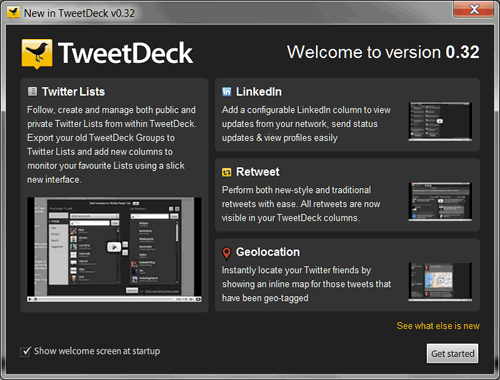Open the Geolocation map screenshot thumbnail
Image resolution: width=500 pixels, height=380 pixels.
(x=440, y=282)
